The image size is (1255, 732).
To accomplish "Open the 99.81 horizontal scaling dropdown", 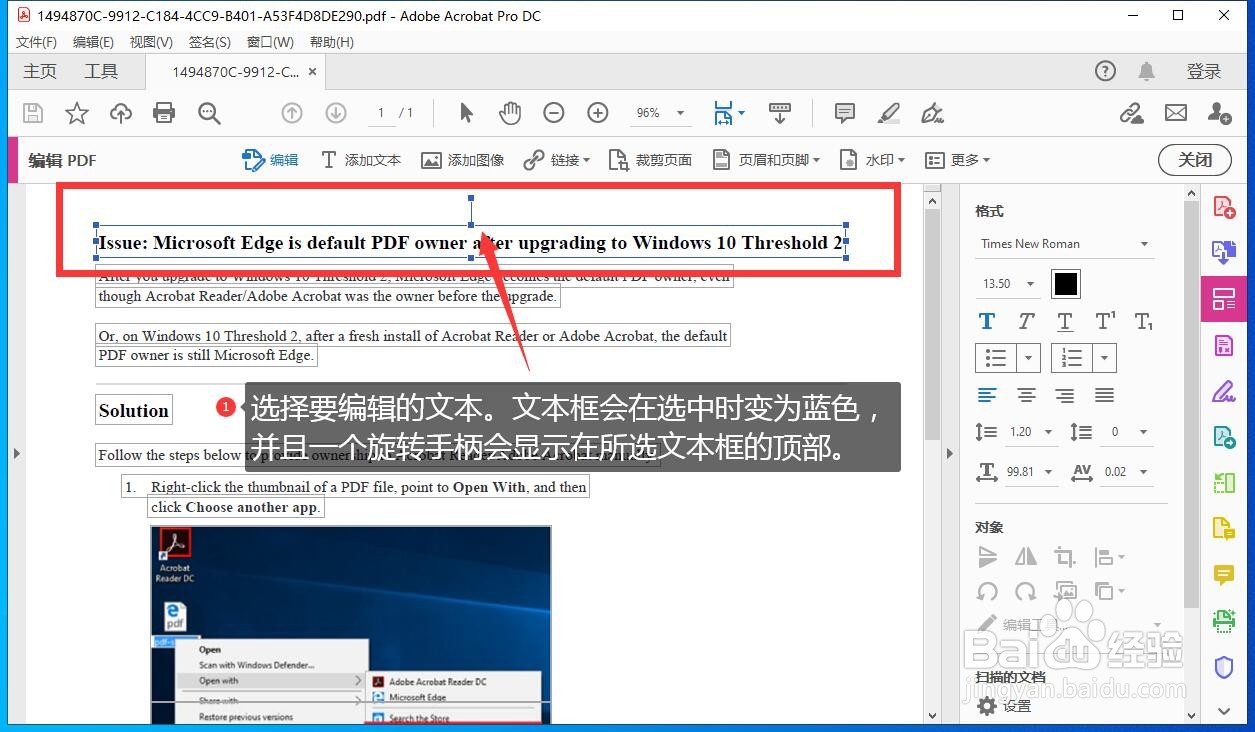I will (x=1030, y=472).
